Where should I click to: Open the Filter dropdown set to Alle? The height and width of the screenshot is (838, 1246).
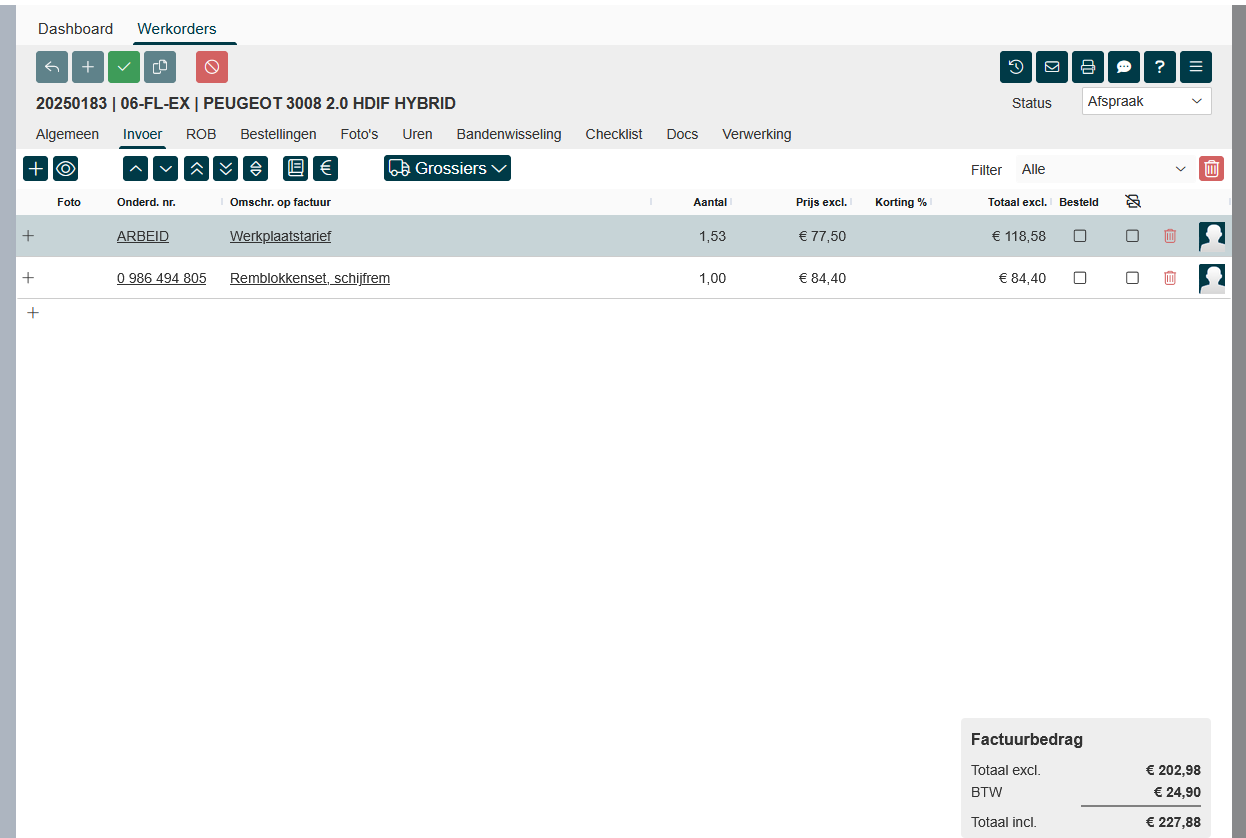(x=1103, y=169)
